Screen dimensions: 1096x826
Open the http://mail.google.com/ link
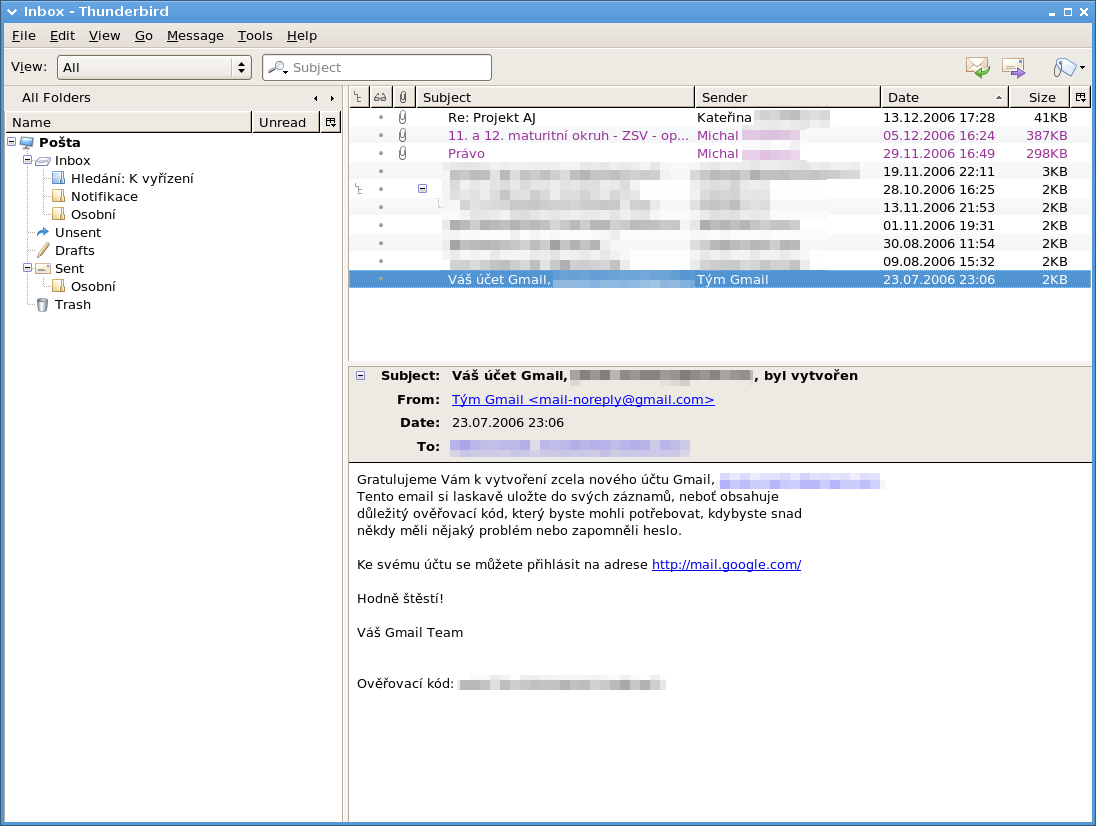coord(726,565)
